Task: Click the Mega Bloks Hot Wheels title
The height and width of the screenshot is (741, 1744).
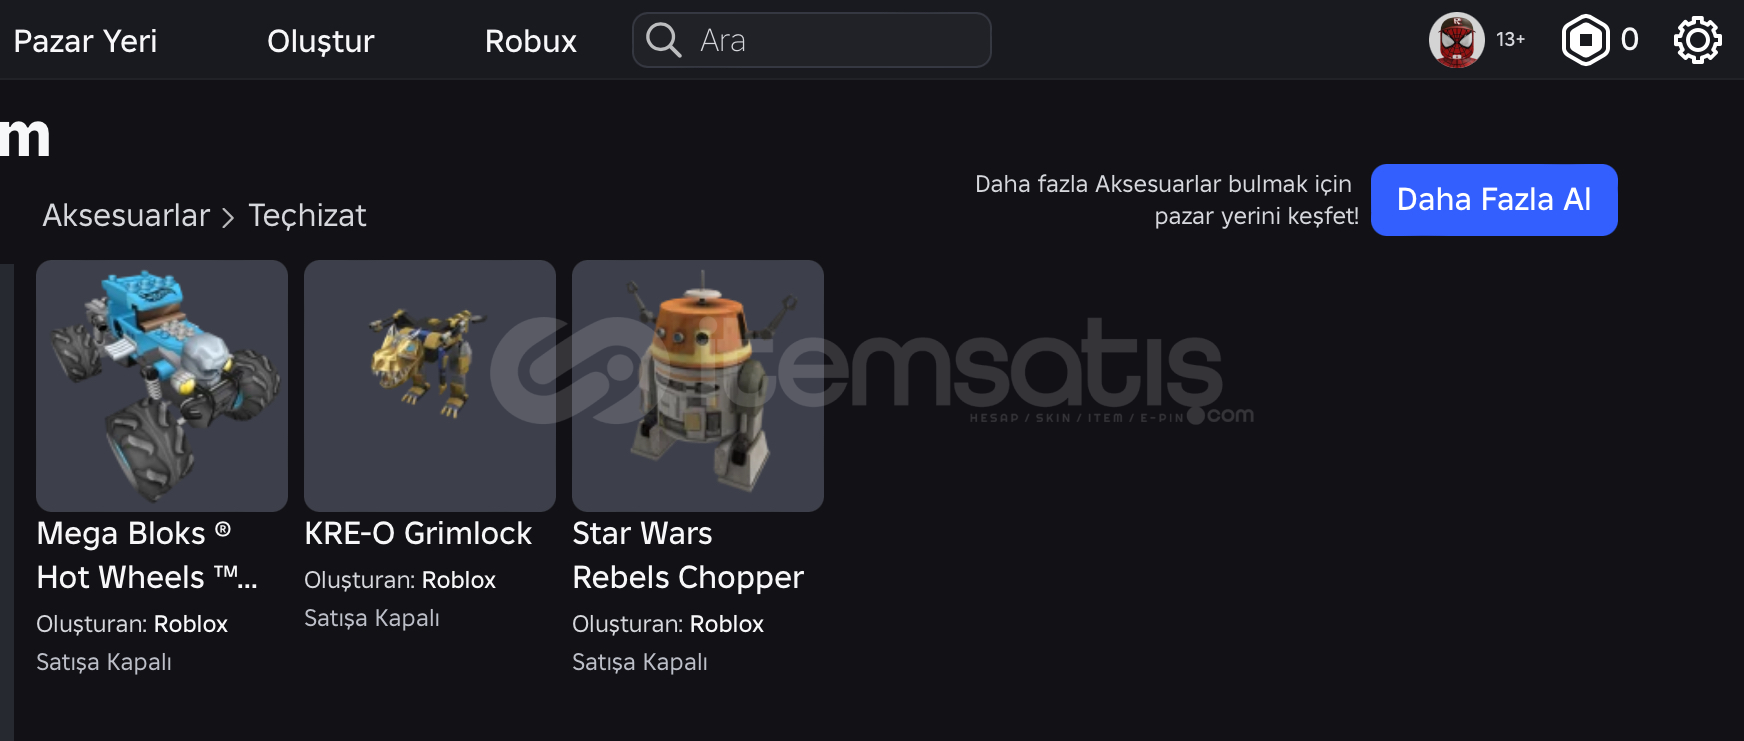Action: (x=147, y=555)
